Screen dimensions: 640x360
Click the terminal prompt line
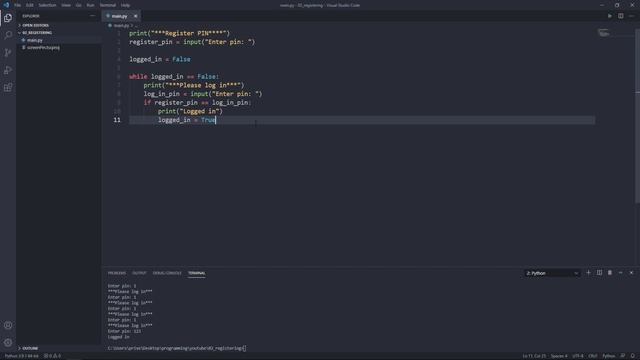pos(177,348)
